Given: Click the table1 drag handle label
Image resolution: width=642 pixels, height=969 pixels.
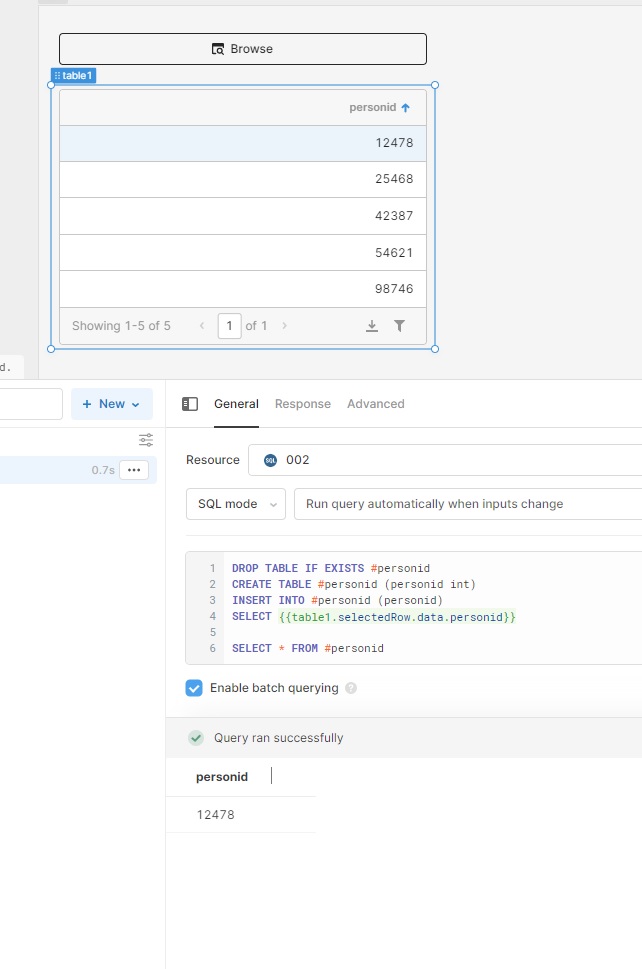Looking at the screenshot, I should click(73, 74).
